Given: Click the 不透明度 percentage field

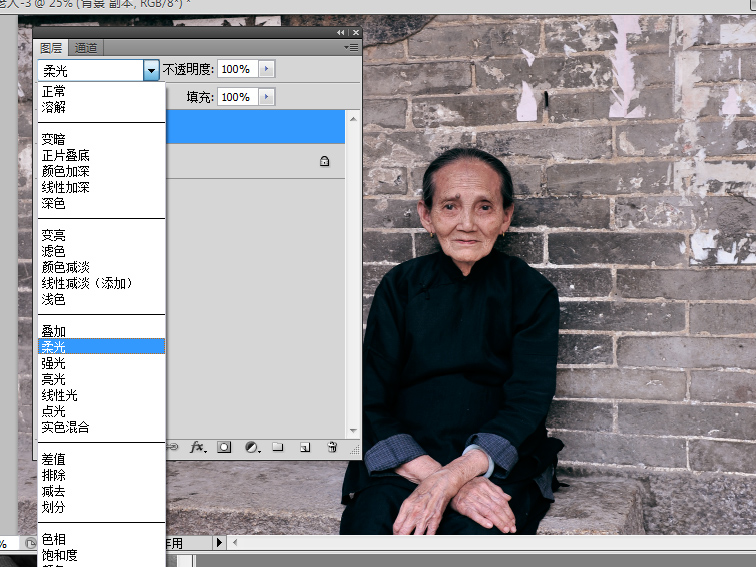Looking at the screenshot, I should (237, 69).
